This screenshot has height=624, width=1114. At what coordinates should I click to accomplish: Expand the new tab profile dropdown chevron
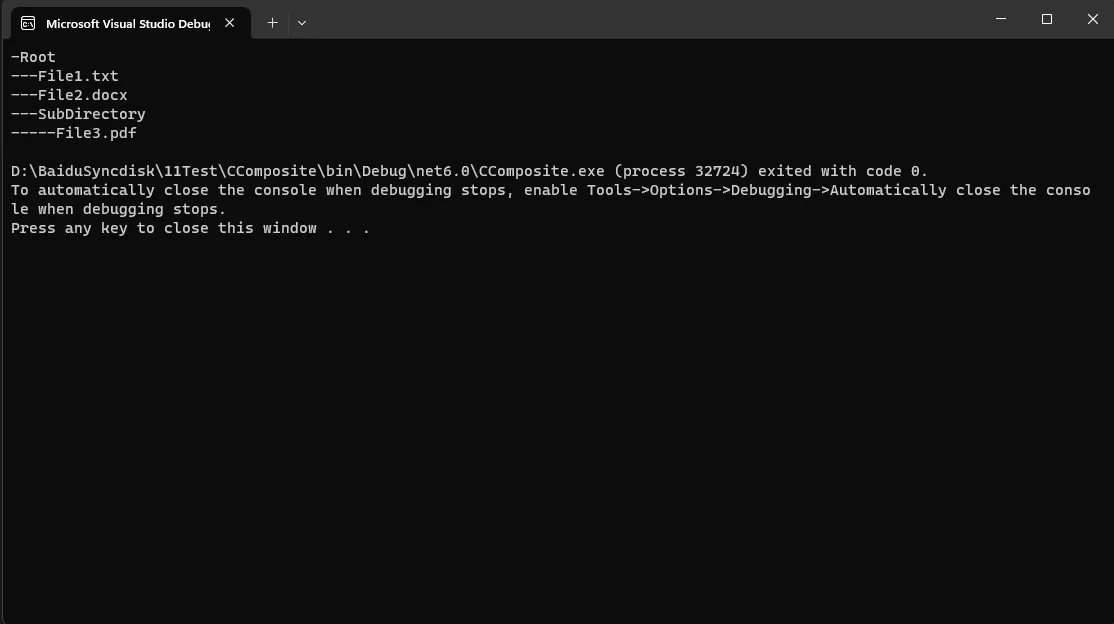302,23
